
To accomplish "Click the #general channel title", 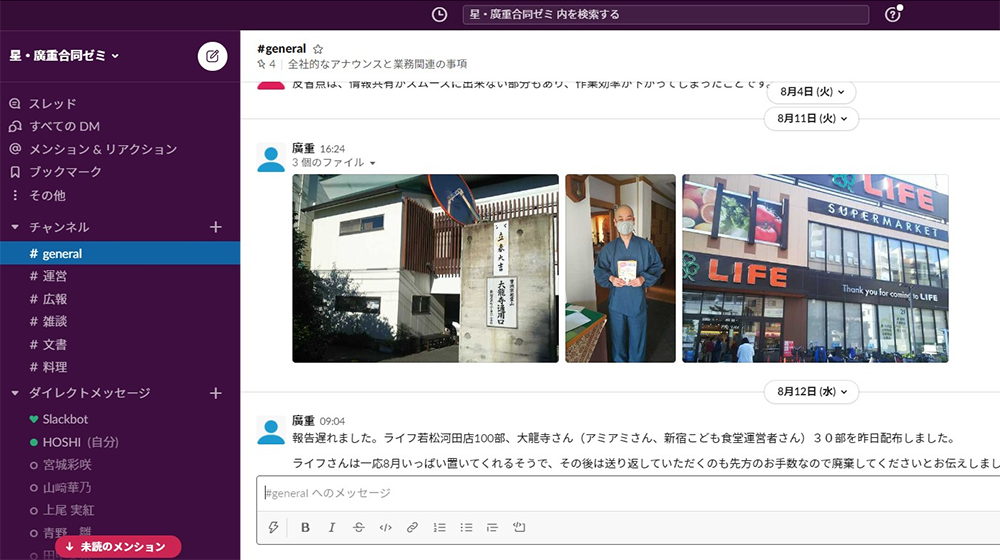I will pyautogui.click(x=281, y=48).
